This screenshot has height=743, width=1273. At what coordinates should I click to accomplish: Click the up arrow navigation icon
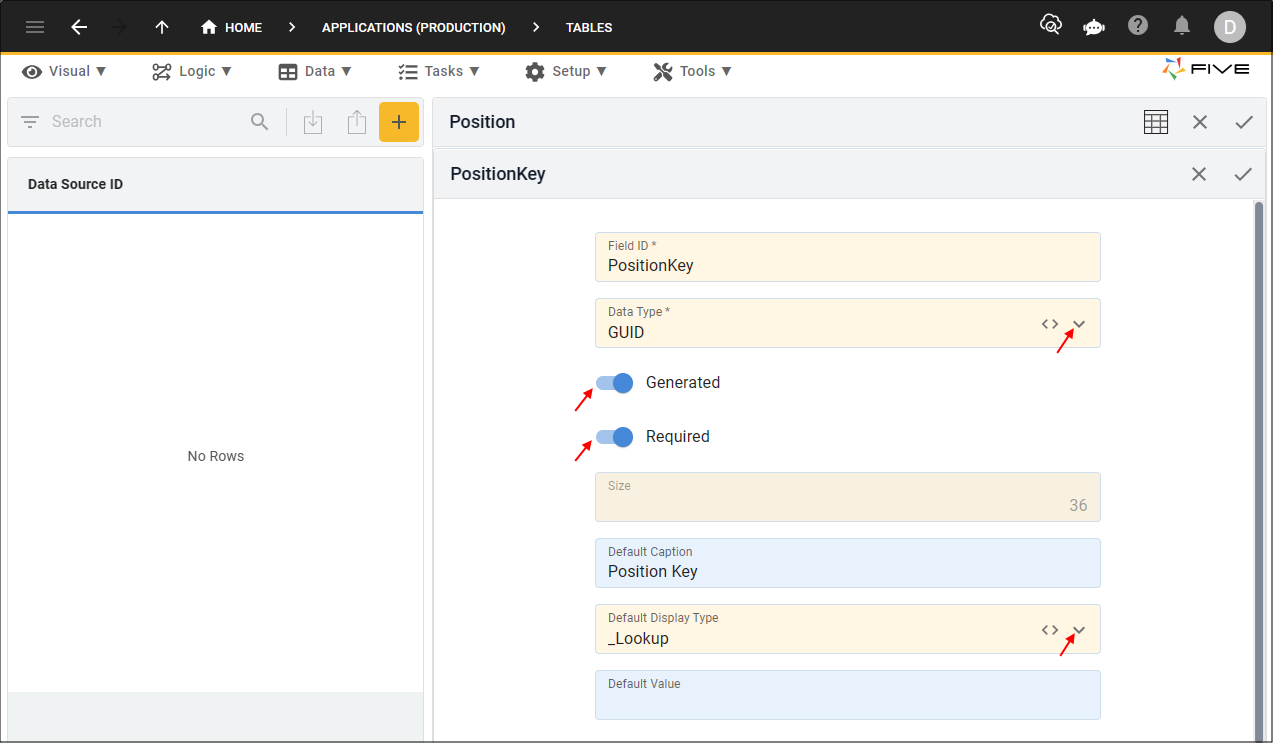pos(162,27)
